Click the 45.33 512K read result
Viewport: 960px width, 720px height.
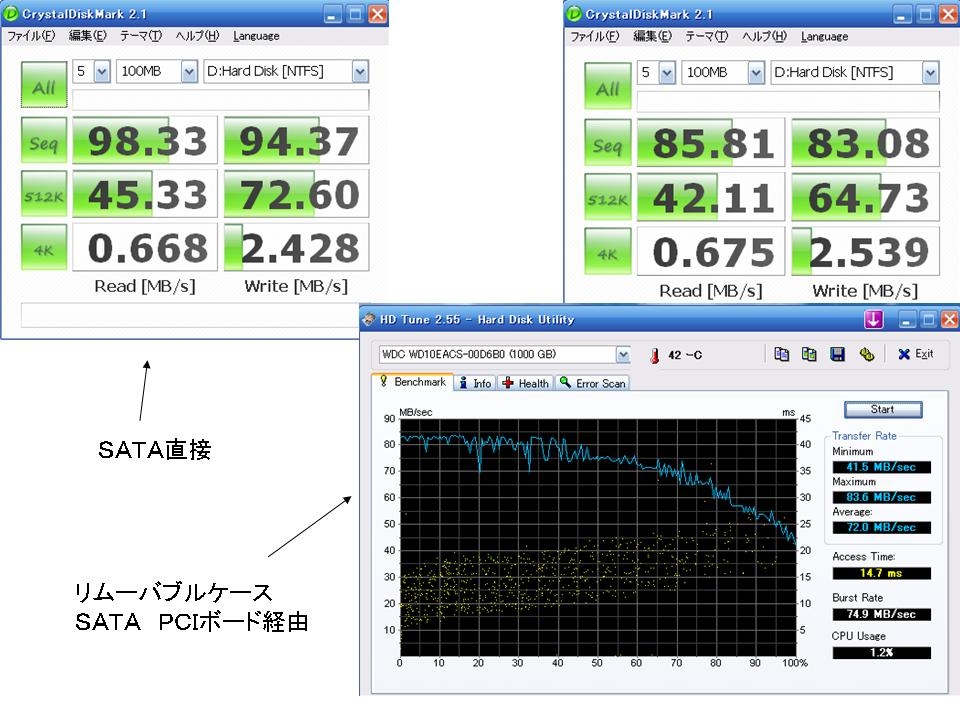click(x=145, y=193)
